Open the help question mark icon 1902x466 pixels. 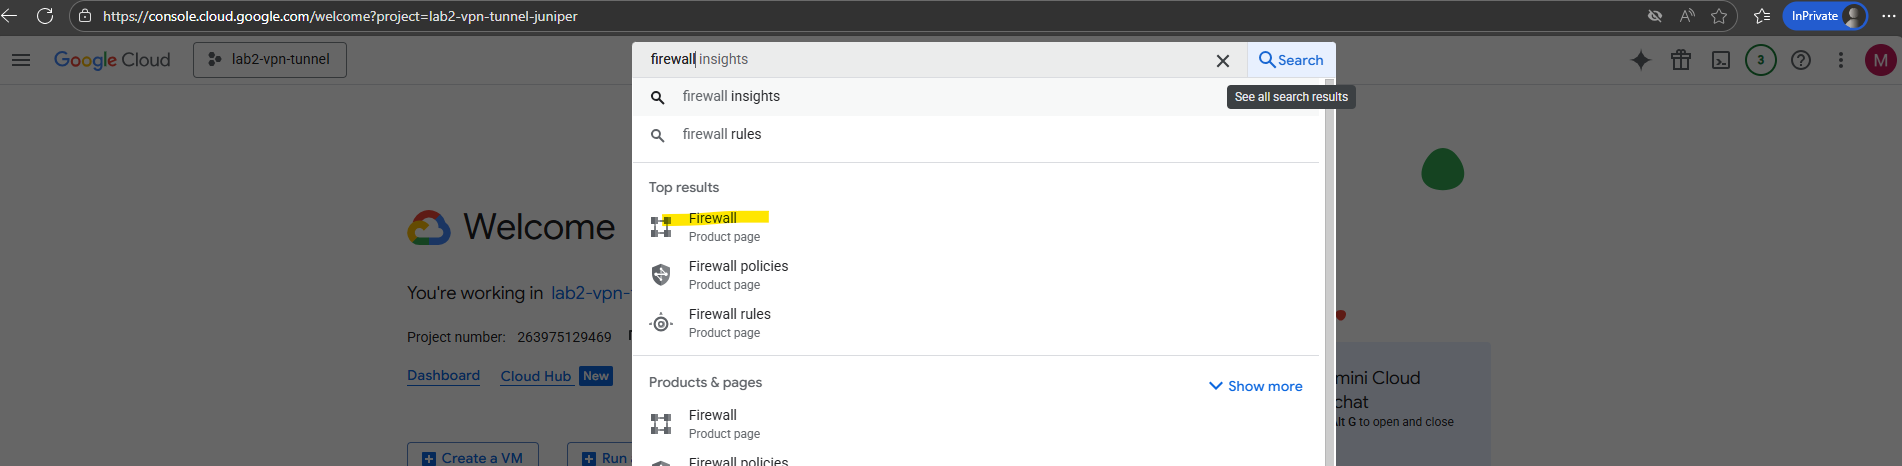click(1801, 60)
